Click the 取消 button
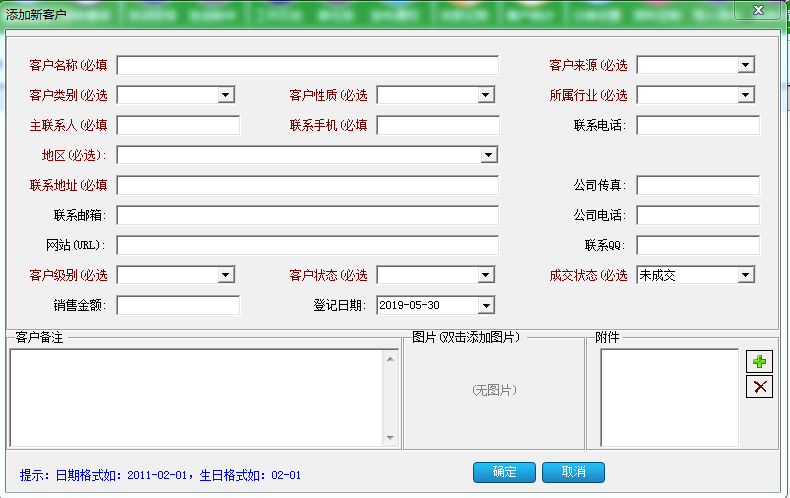This screenshot has height=498, width=790. 573,472
